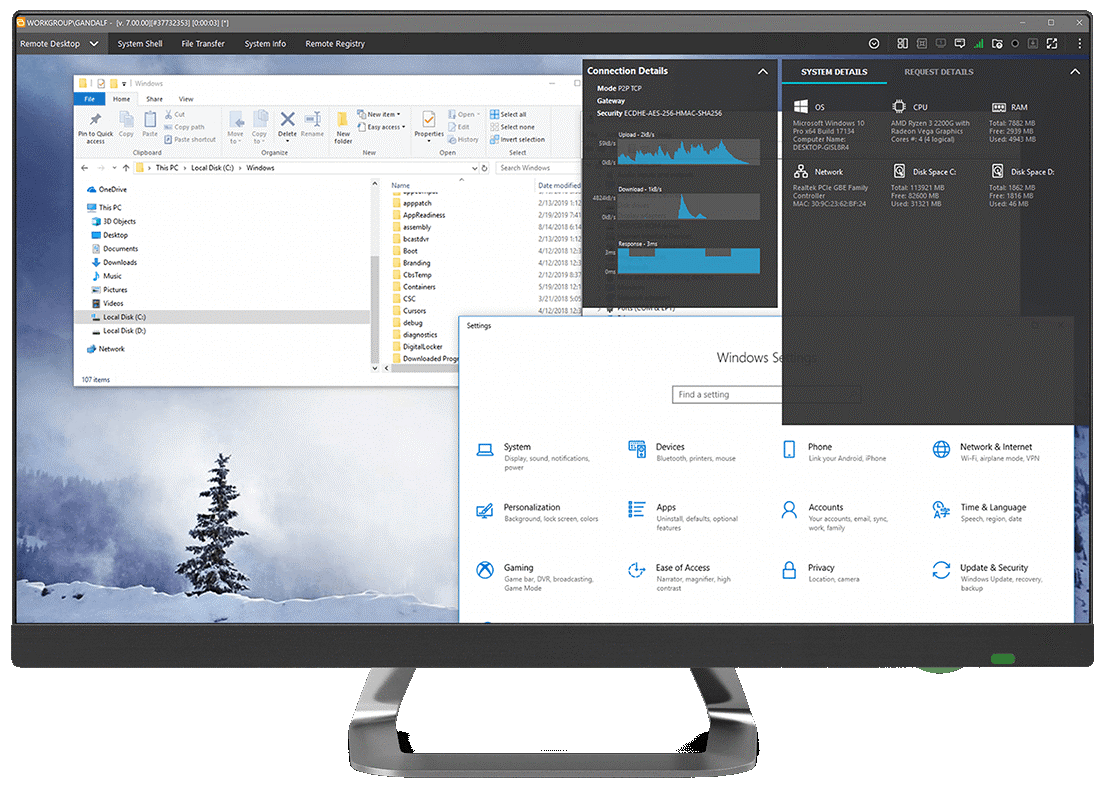The width and height of the screenshot is (1107, 803).
Task: Click the Explorer up arrow
Action: [x=126, y=168]
